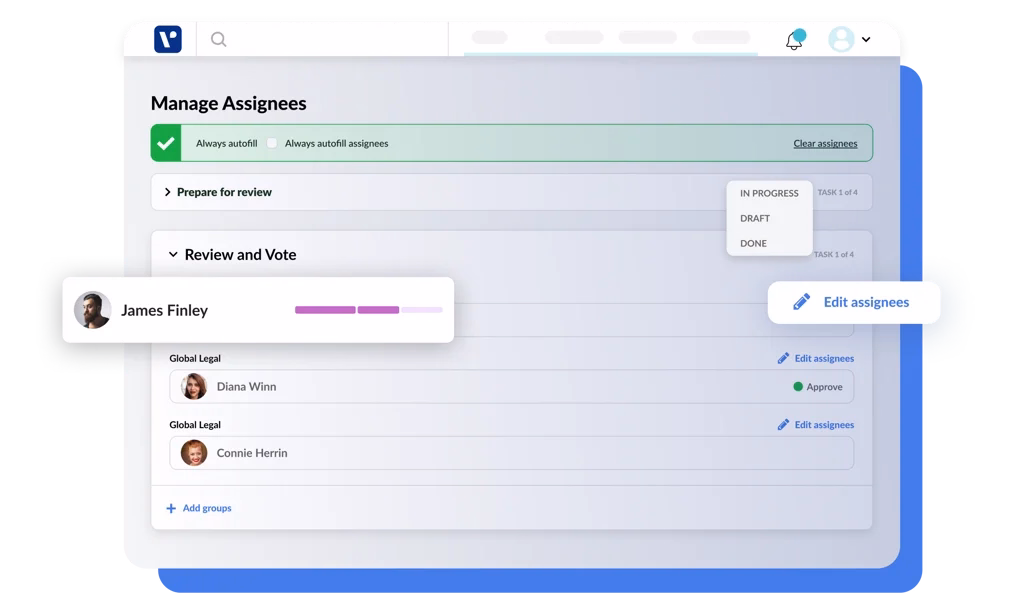Click the large Edit assignees button

pyautogui.click(x=854, y=302)
